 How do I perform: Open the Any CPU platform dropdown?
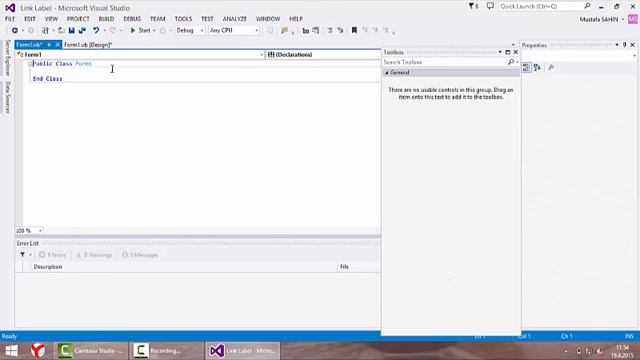coord(234,31)
